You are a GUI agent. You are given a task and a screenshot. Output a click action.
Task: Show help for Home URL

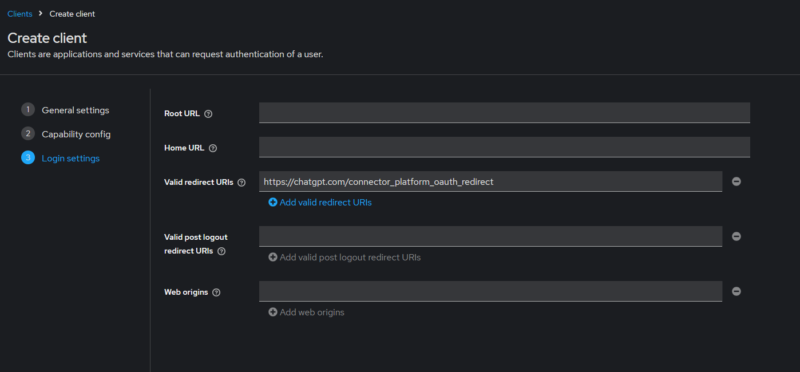point(213,148)
